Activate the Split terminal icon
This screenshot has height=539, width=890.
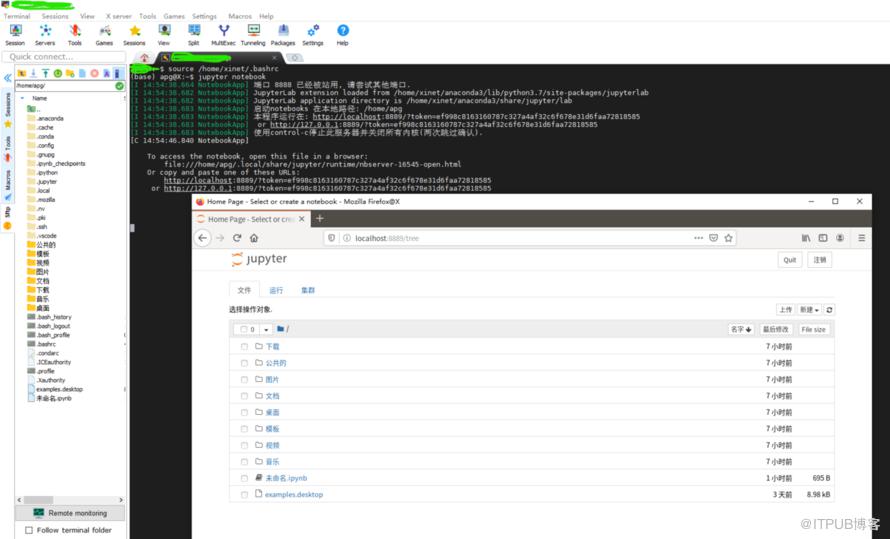(x=194, y=35)
